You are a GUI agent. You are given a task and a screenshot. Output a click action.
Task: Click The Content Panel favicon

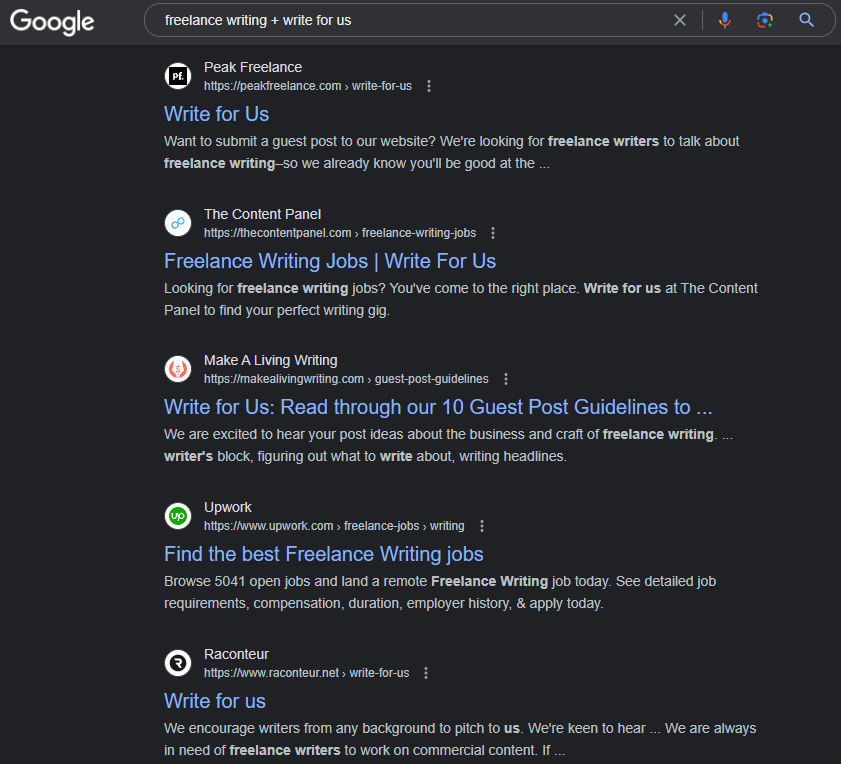178,223
